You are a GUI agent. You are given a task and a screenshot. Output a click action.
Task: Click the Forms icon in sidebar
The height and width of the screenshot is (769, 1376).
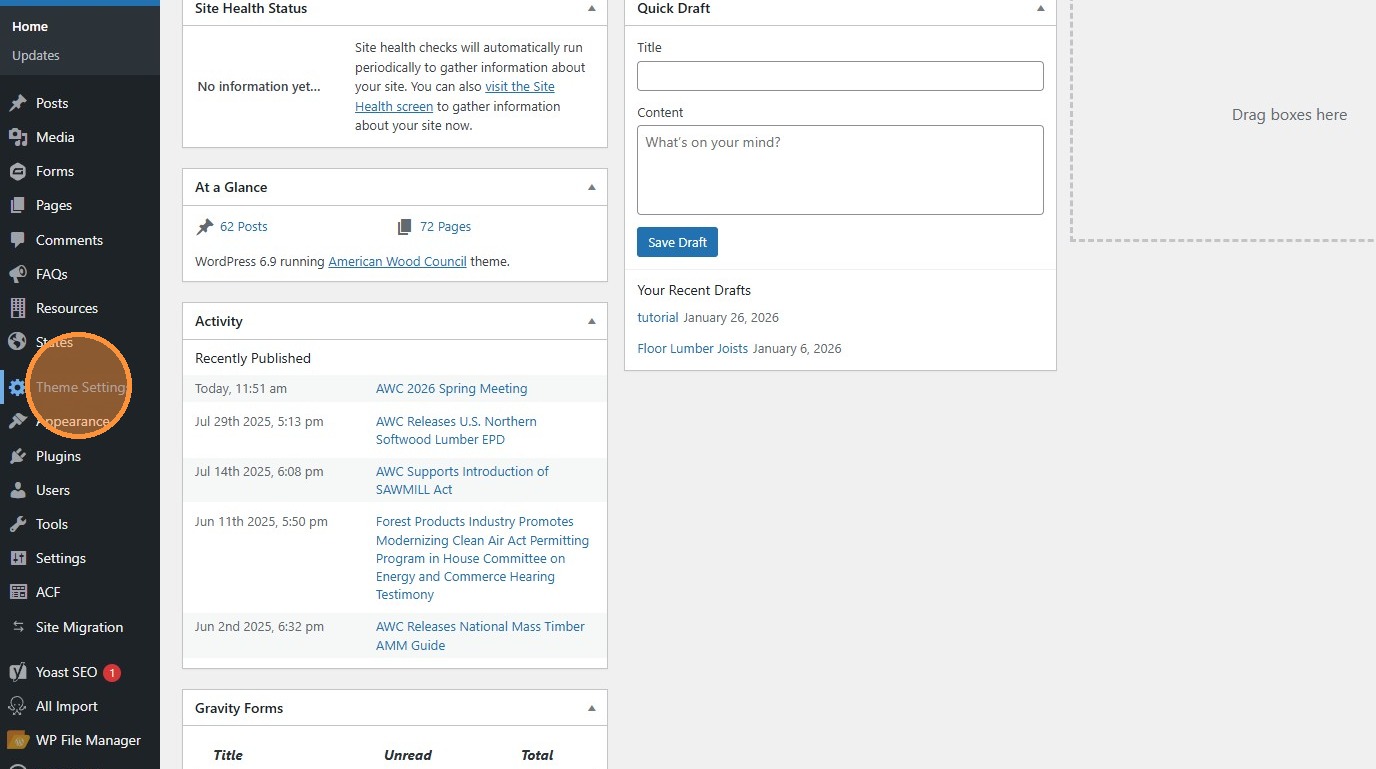[17, 171]
